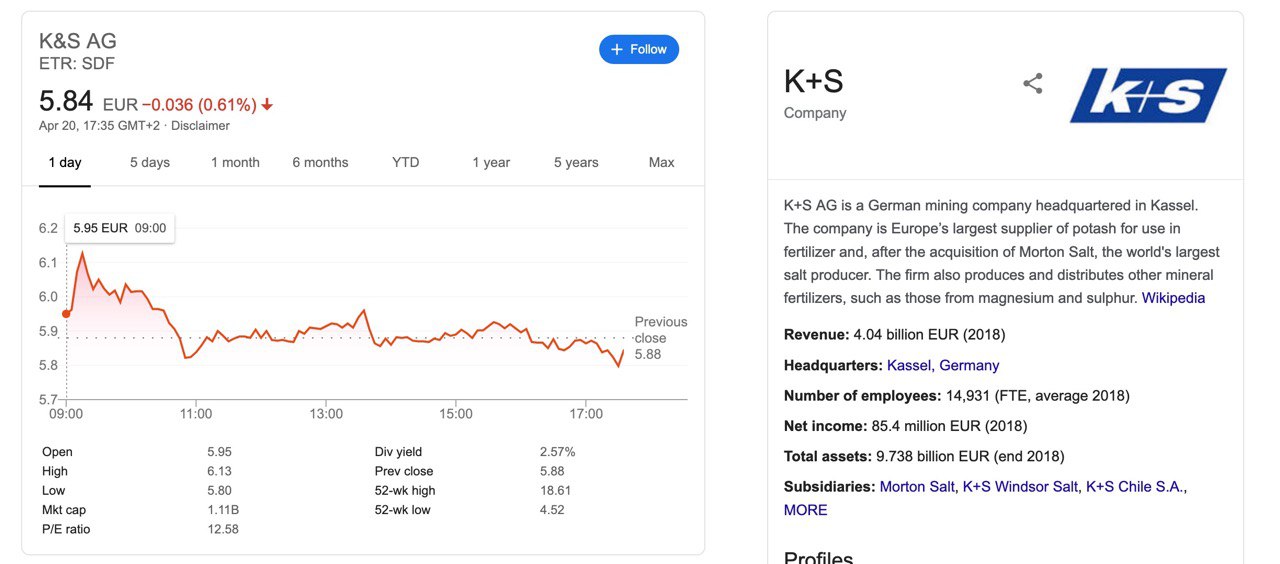Switch to the 5 days chart range
Image resolution: width=1280 pixels, height=564 pixels.
(150, 162)
